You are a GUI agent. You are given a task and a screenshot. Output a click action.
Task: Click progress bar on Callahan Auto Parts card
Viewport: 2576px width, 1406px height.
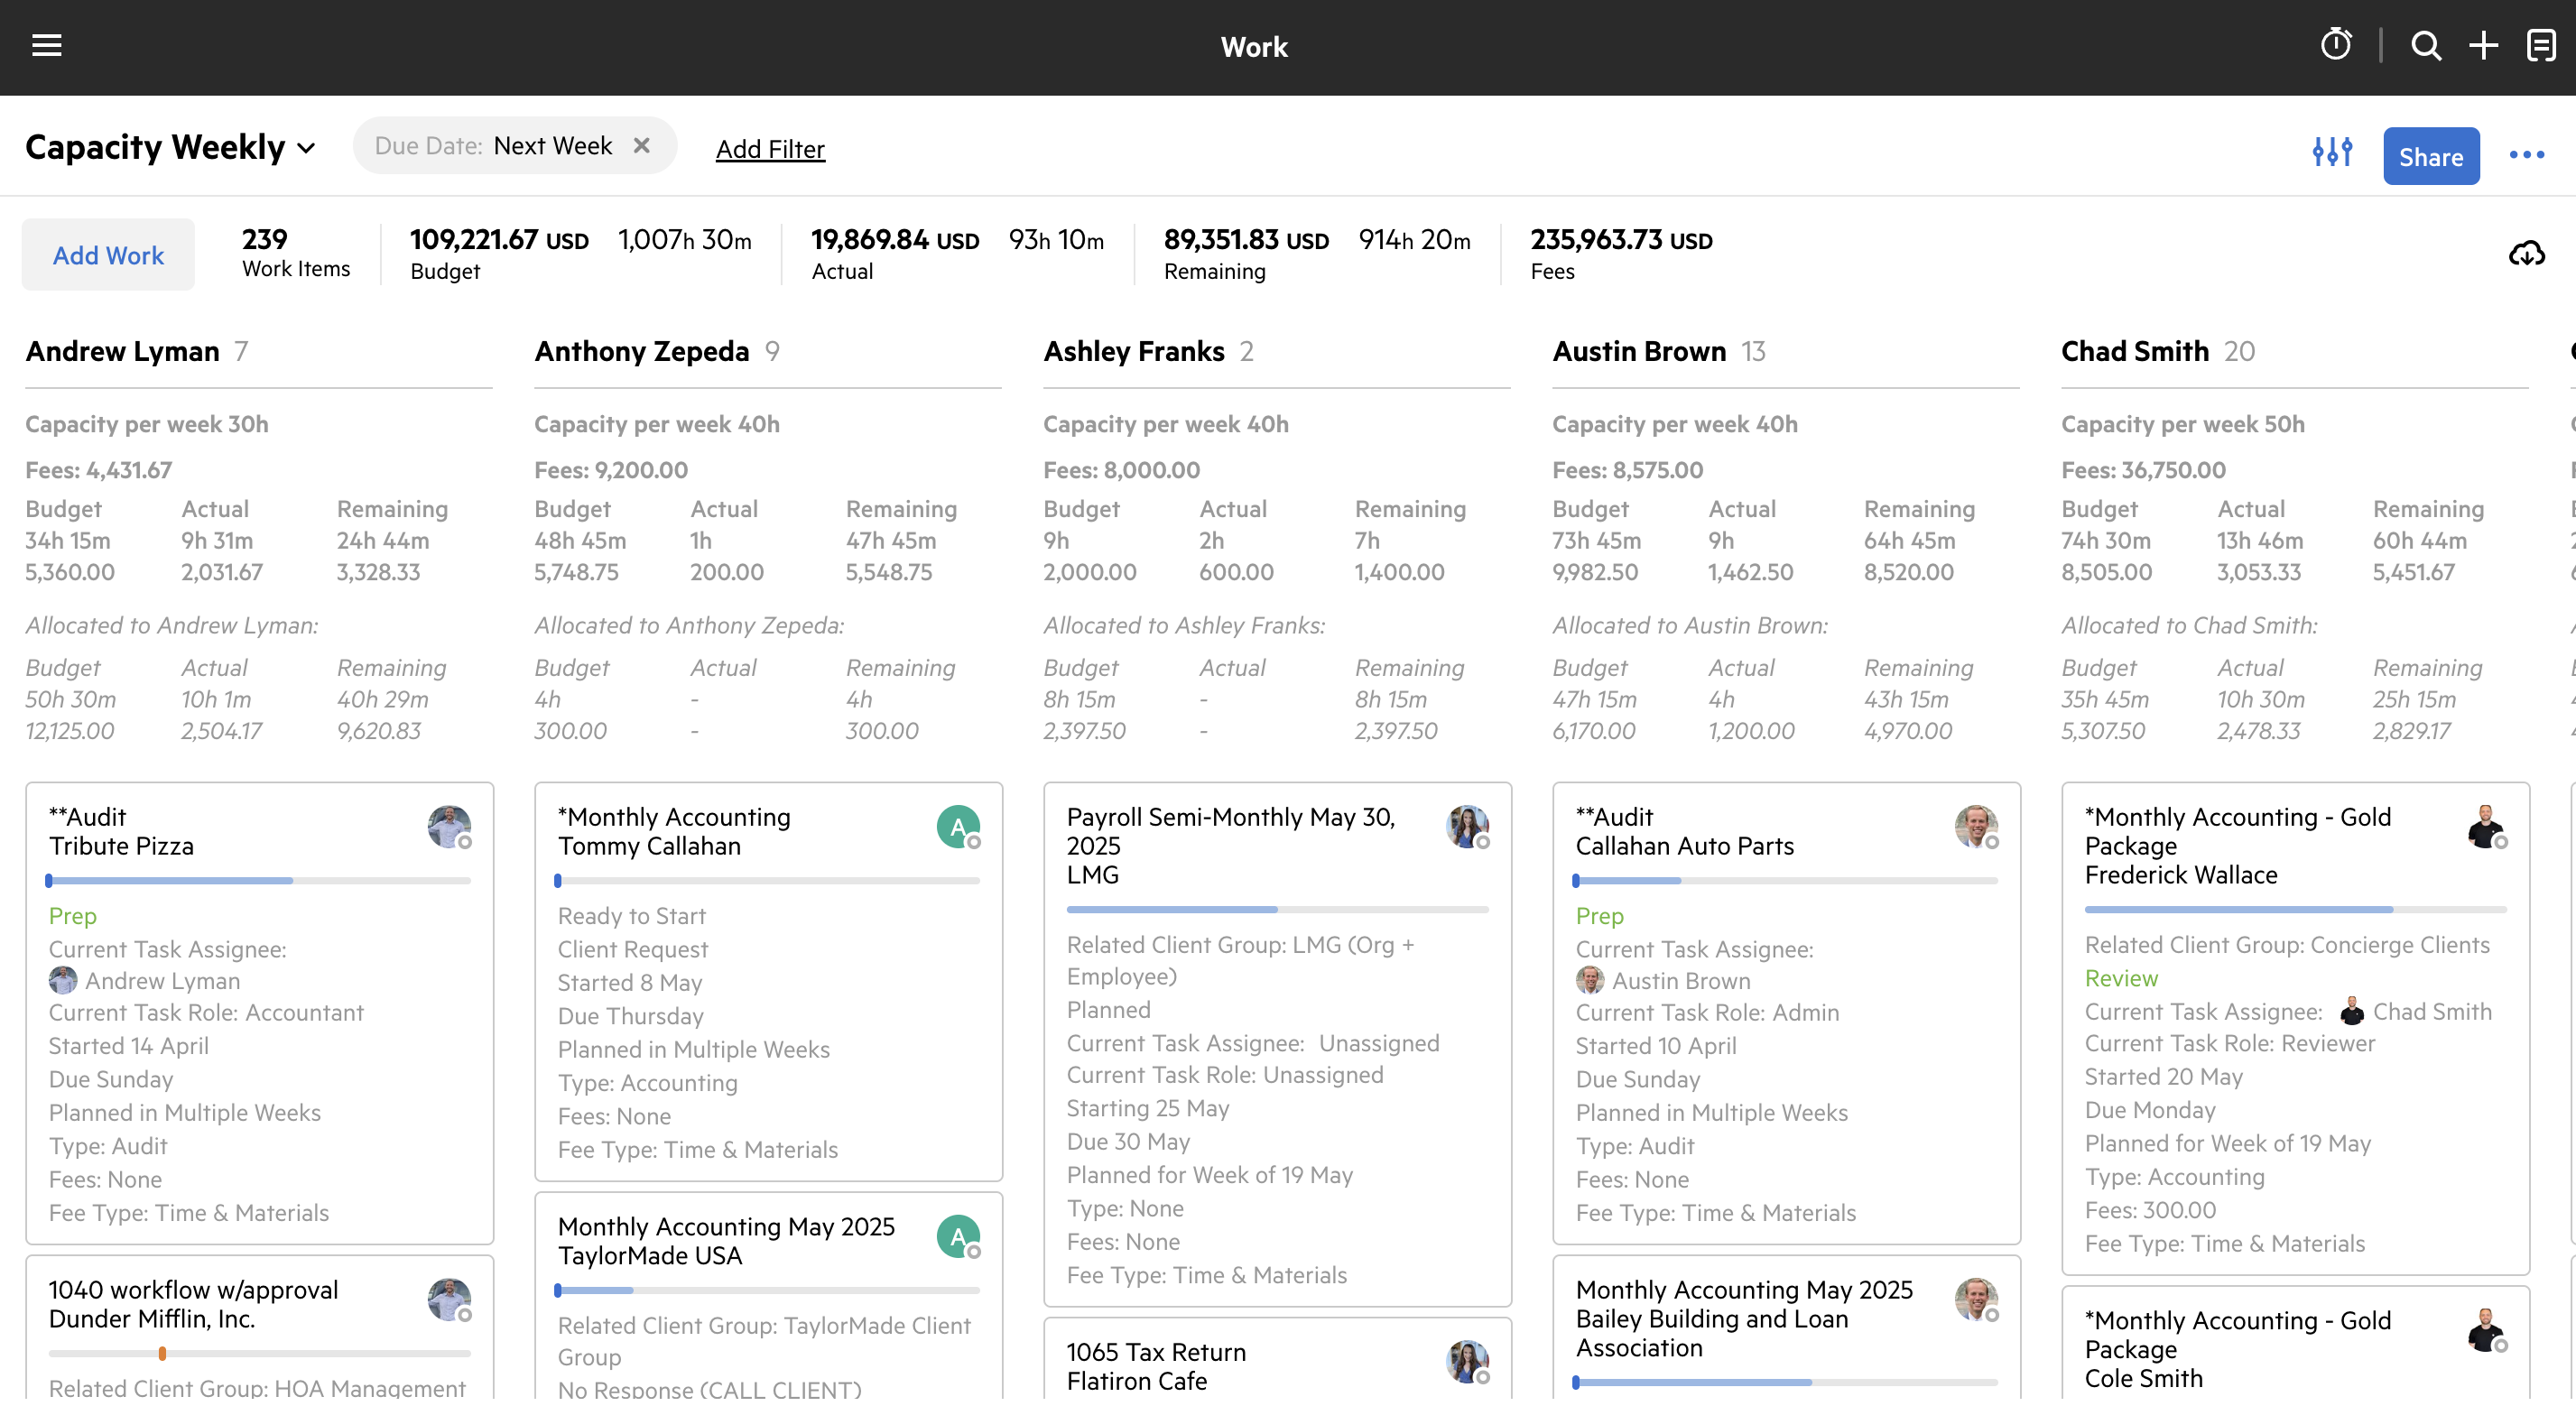[x=1785, y=881]
